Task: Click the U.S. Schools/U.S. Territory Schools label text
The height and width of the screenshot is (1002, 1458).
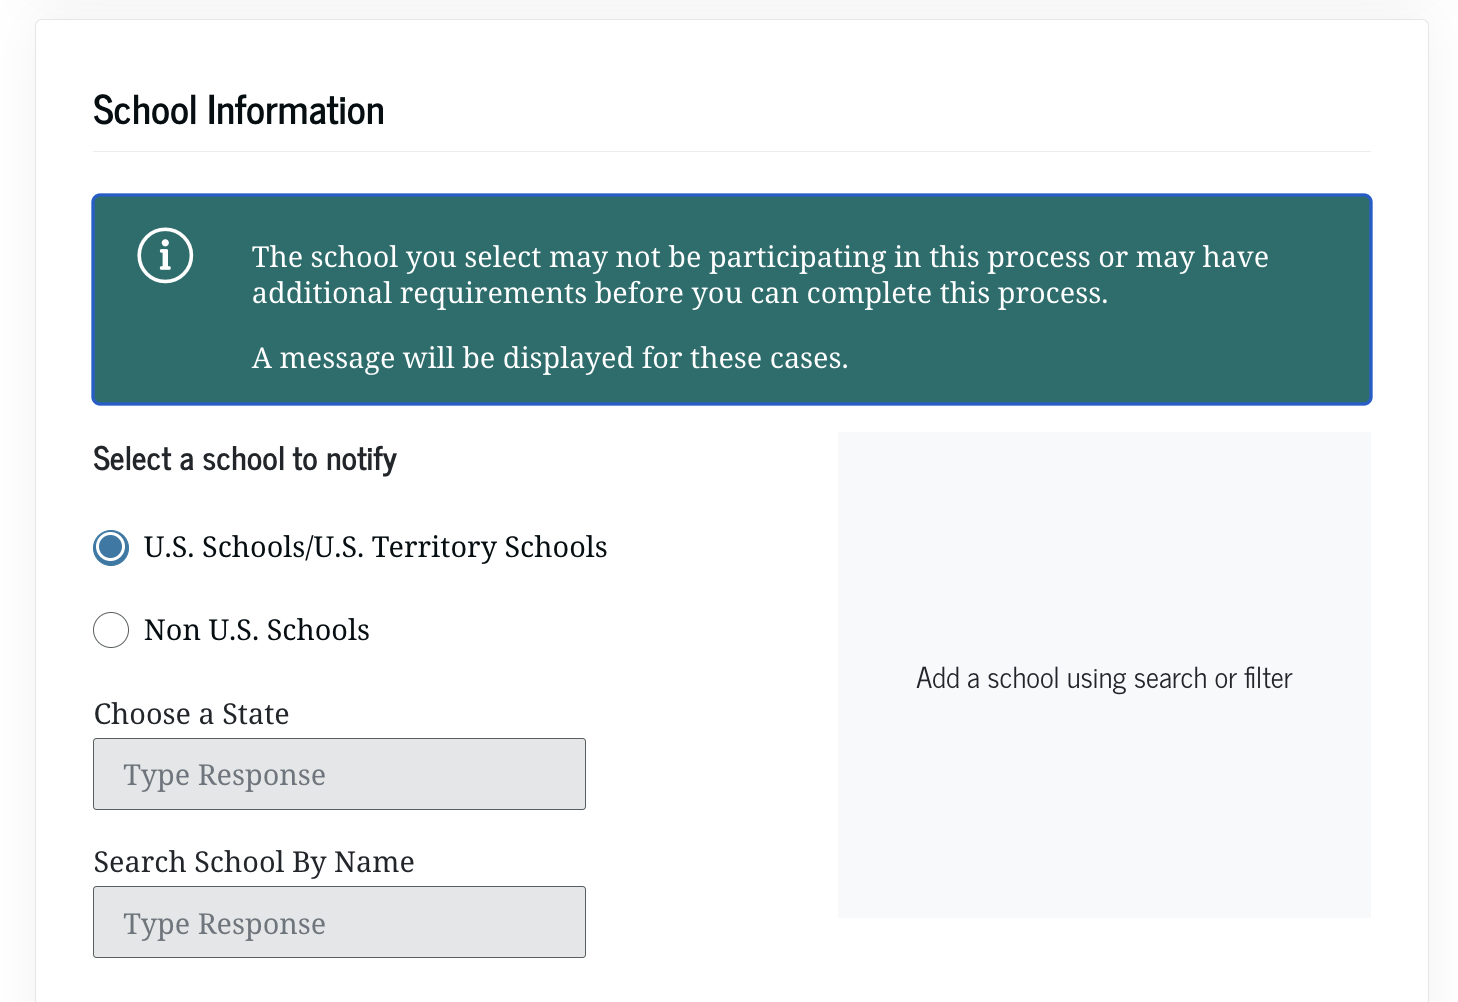Action: point(375,547)
